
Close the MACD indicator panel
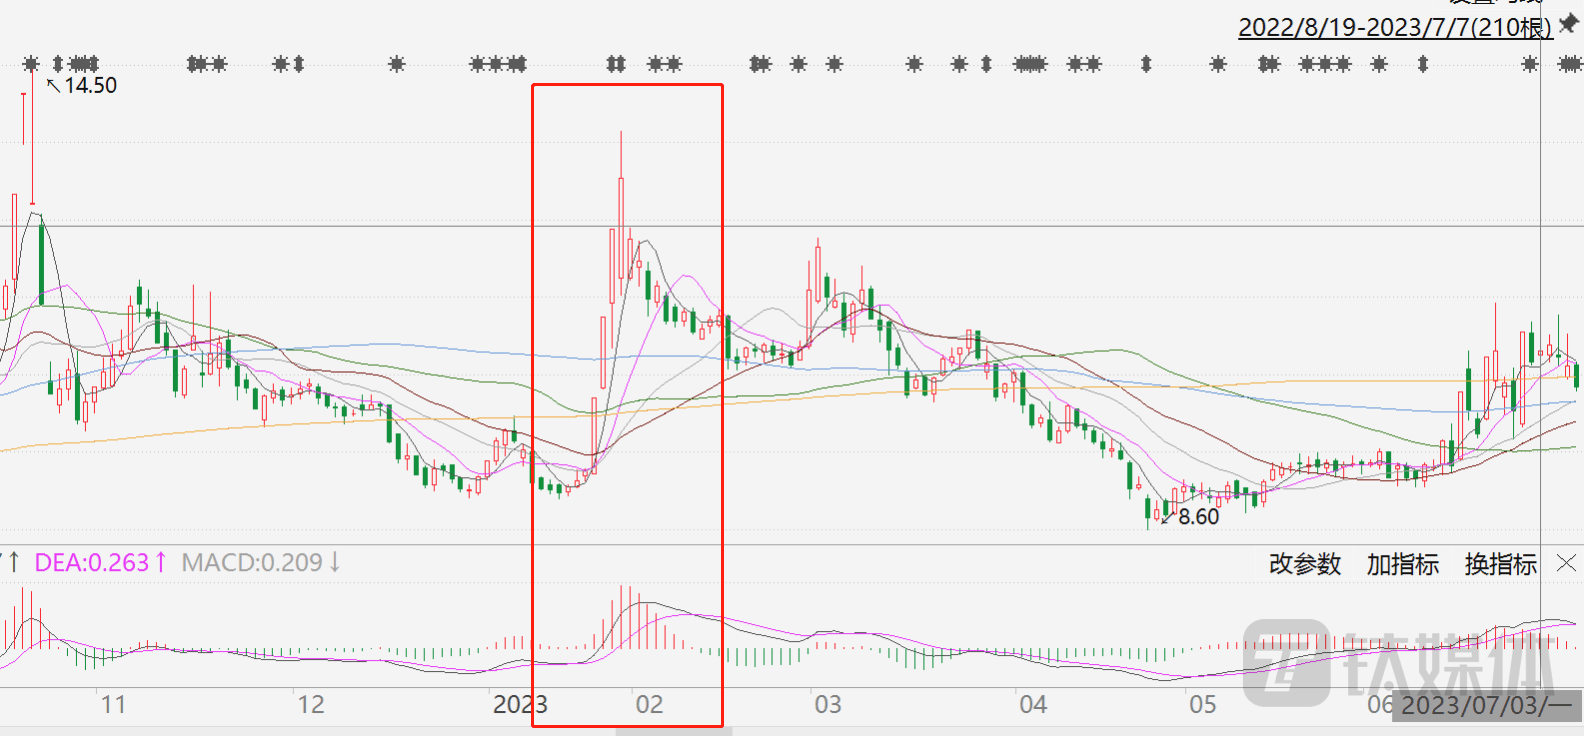click(x=1567, y=564)
